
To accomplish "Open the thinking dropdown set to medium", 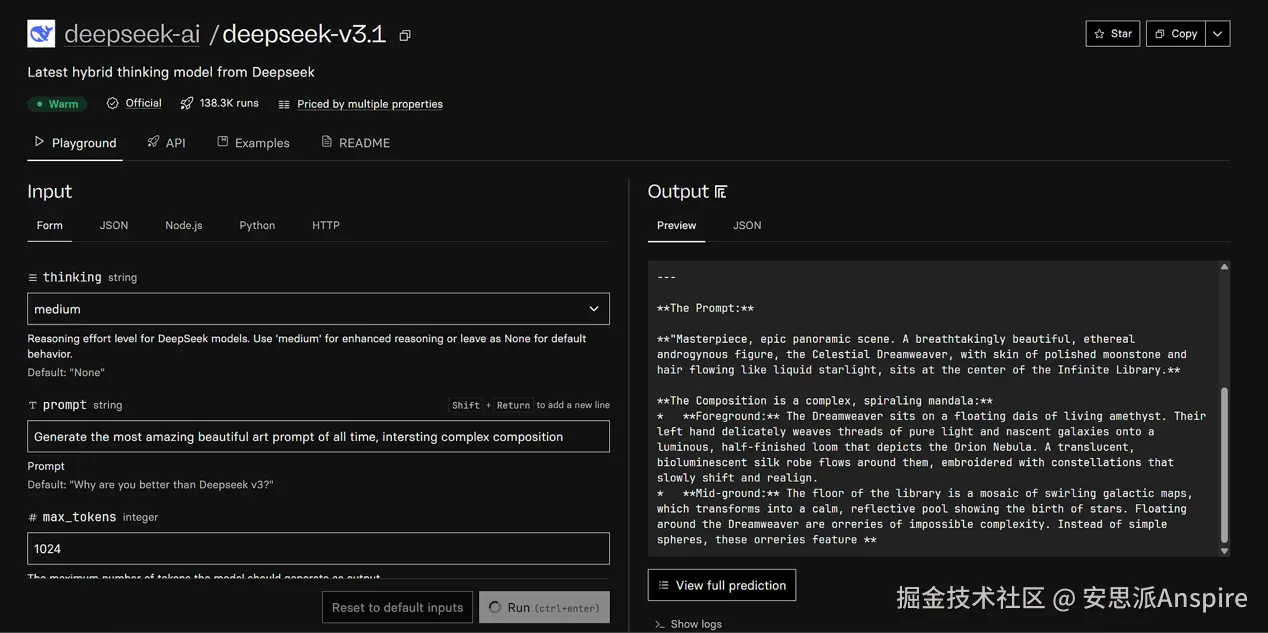I will (318, 309).
